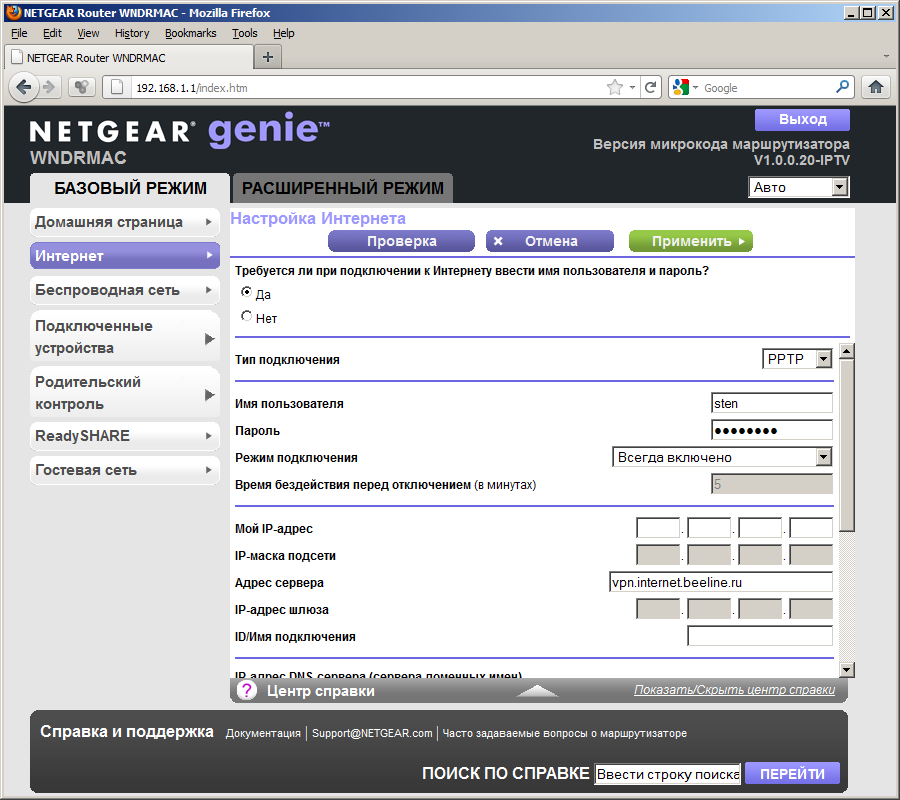Viewport: 900px width, 800px height.
Task: Click the 'ПЕРЕЙТИ' search go button
Action: pos(792,774)
